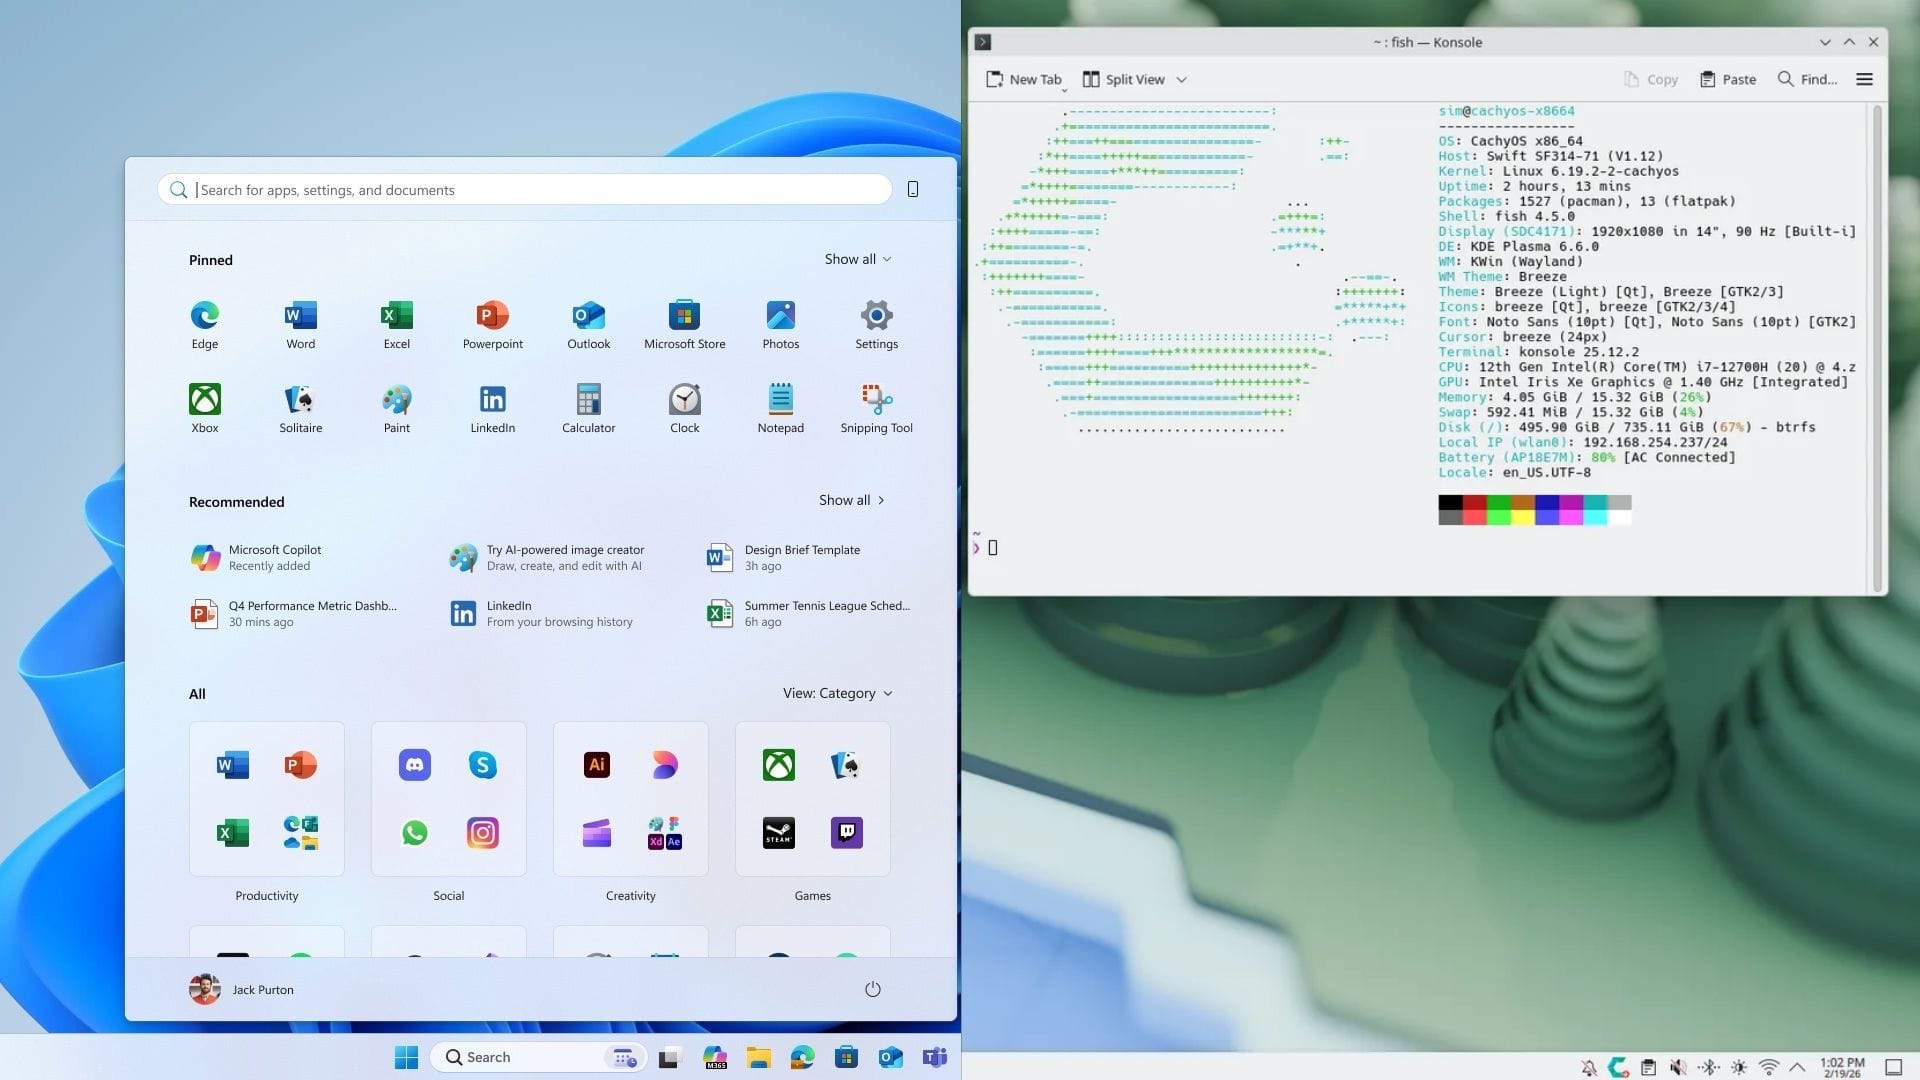Viewport: 1920px width, 1080px height.
Task: Open the New Tab dropdown in Konsole
Action: [1064, 90]
